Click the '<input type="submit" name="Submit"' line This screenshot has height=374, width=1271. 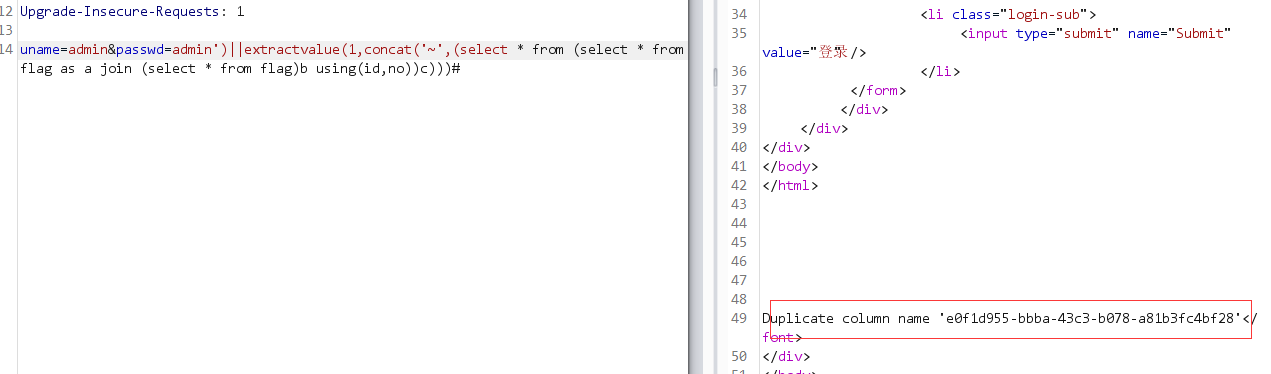[x=1095, y=33]
